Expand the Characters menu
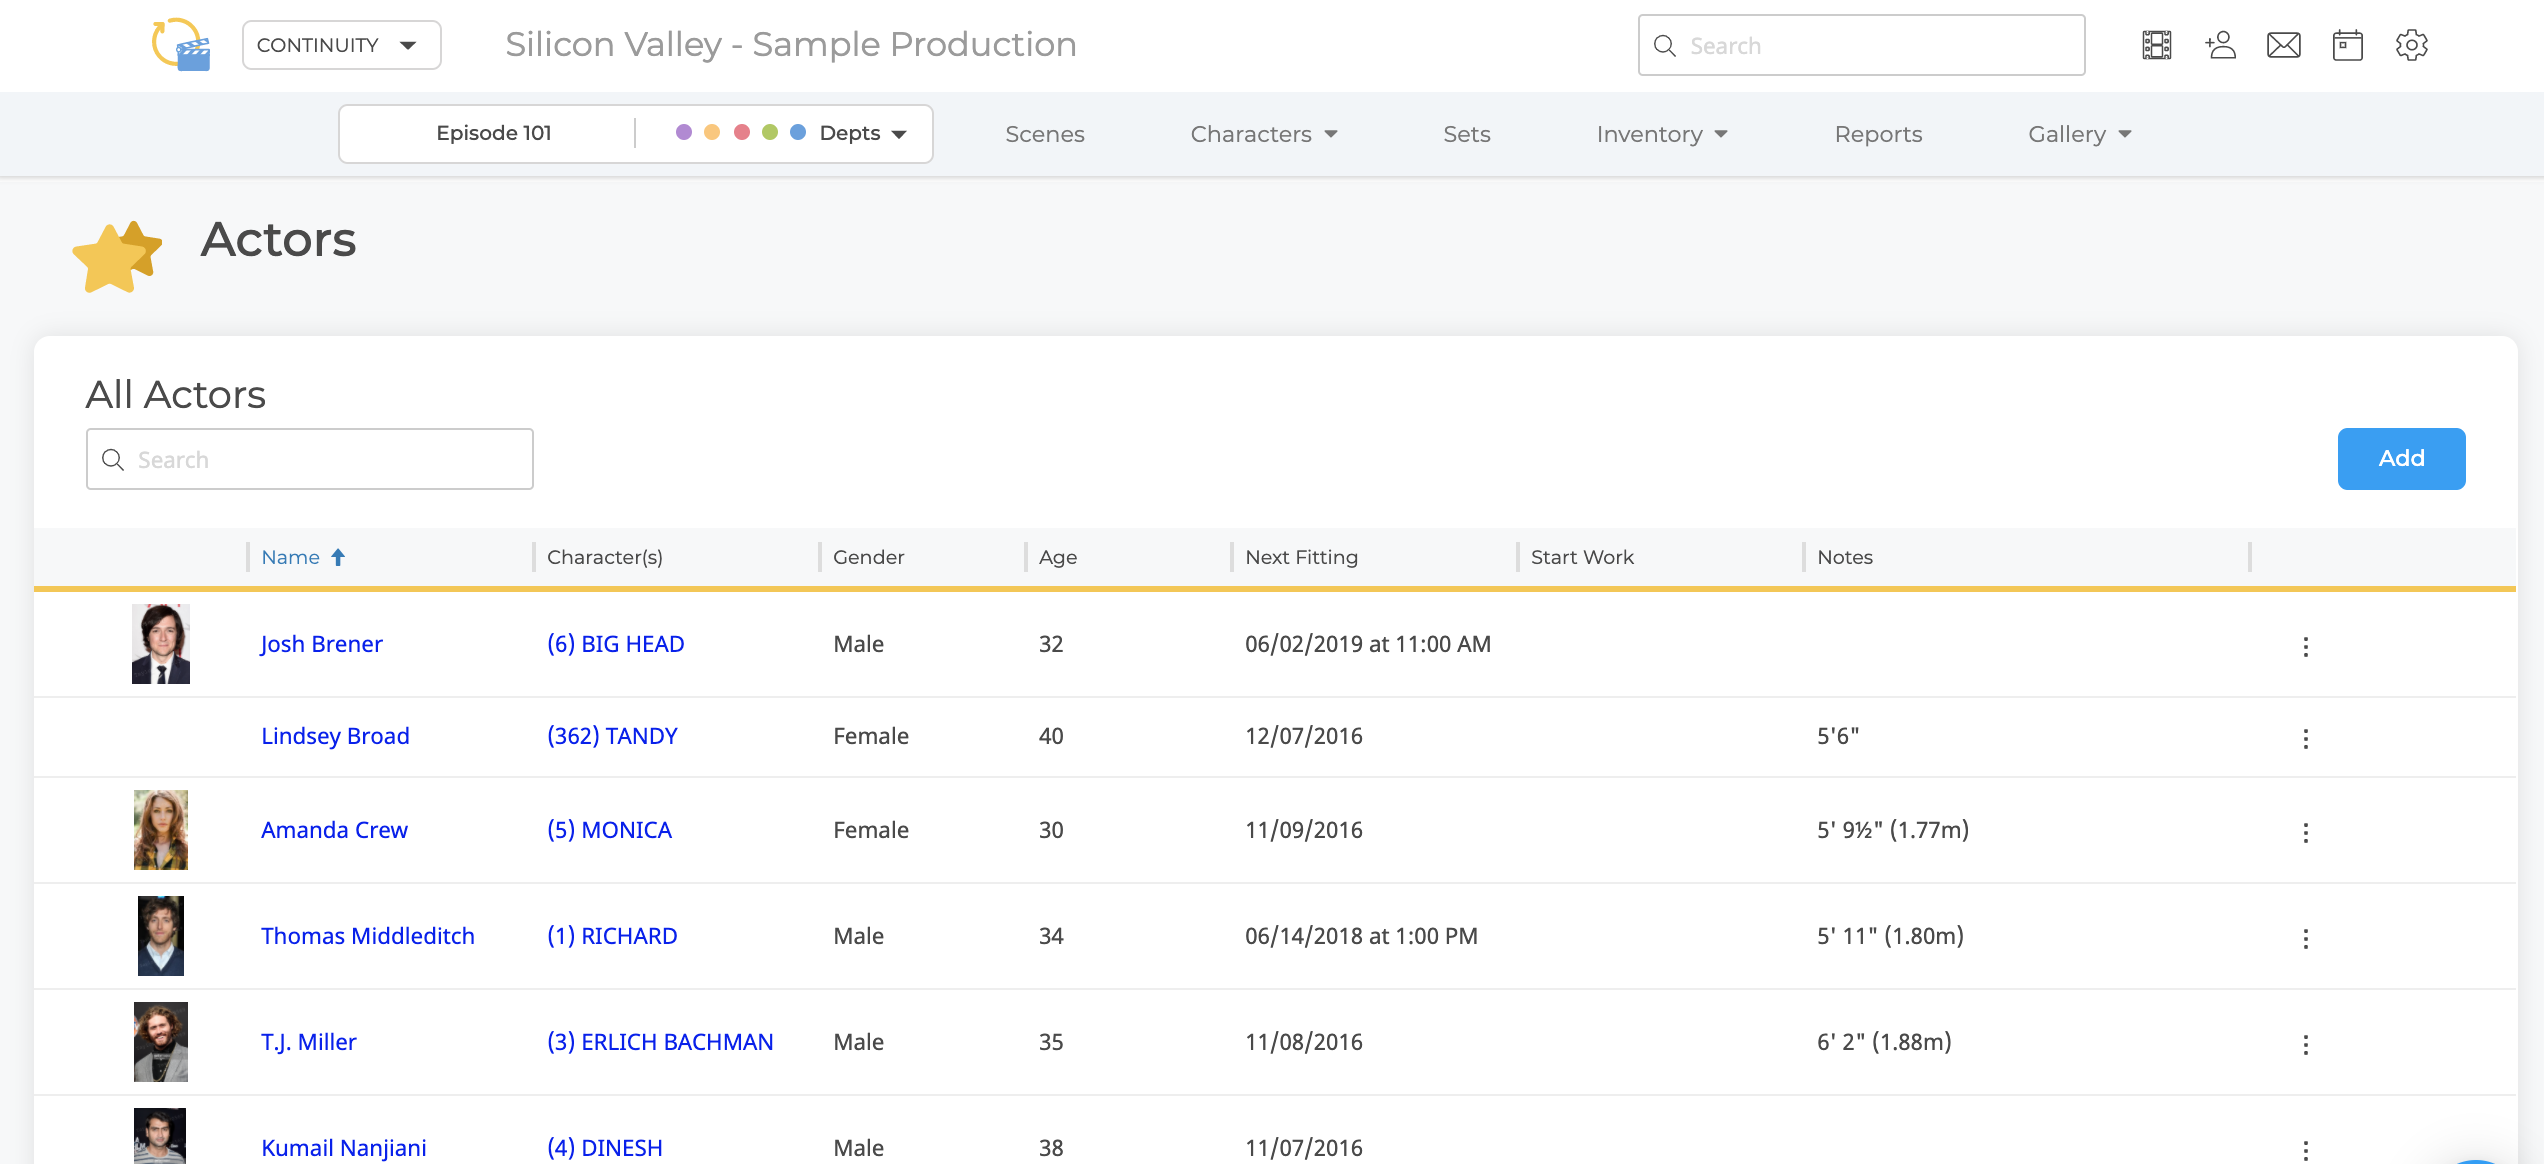This screenshot has width=2544, height=1164. click(1264, 134)
